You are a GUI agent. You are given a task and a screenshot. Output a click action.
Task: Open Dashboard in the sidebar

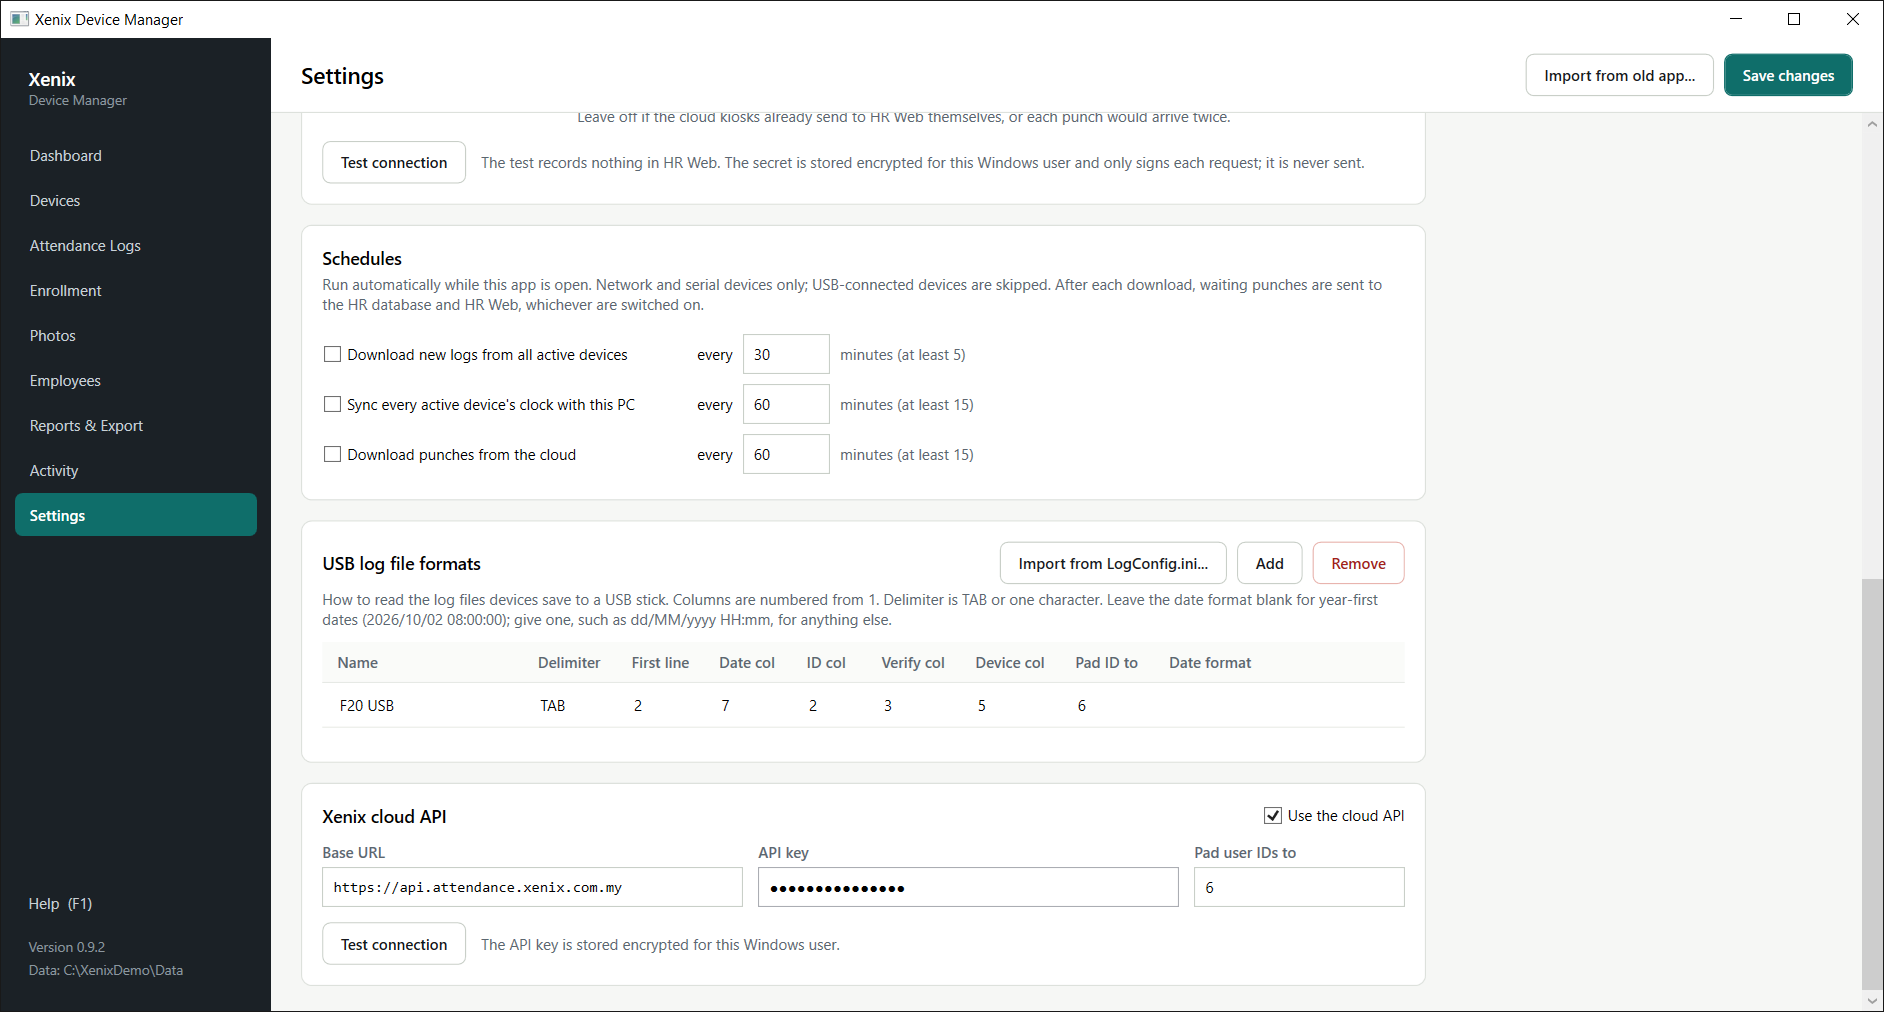(136, 156)
